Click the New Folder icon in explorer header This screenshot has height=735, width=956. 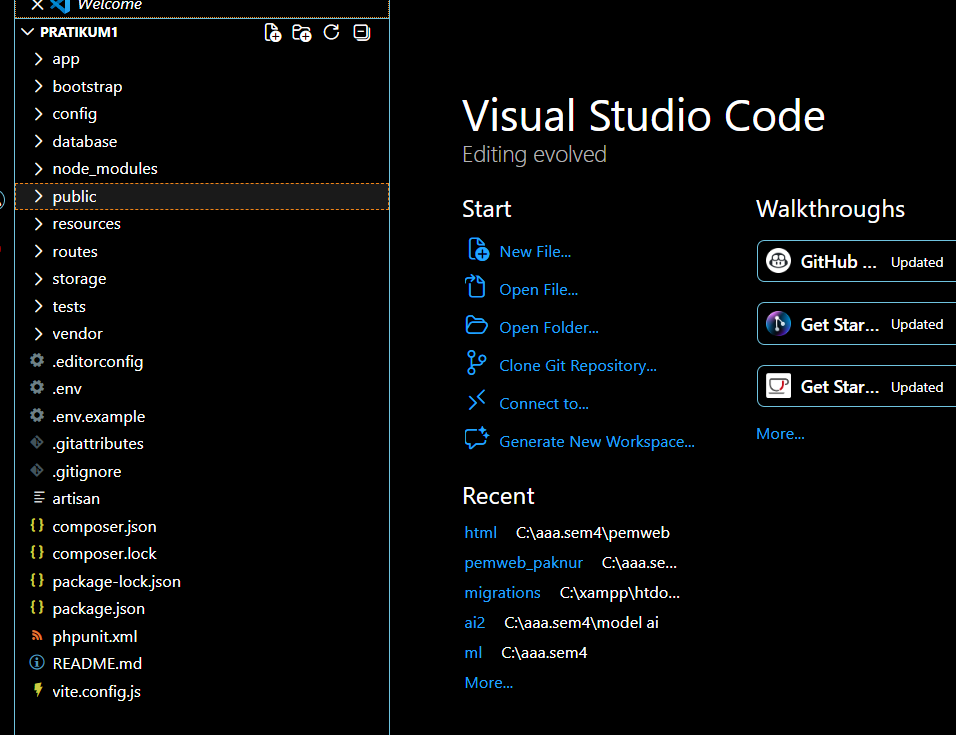(x=302, y=32)
